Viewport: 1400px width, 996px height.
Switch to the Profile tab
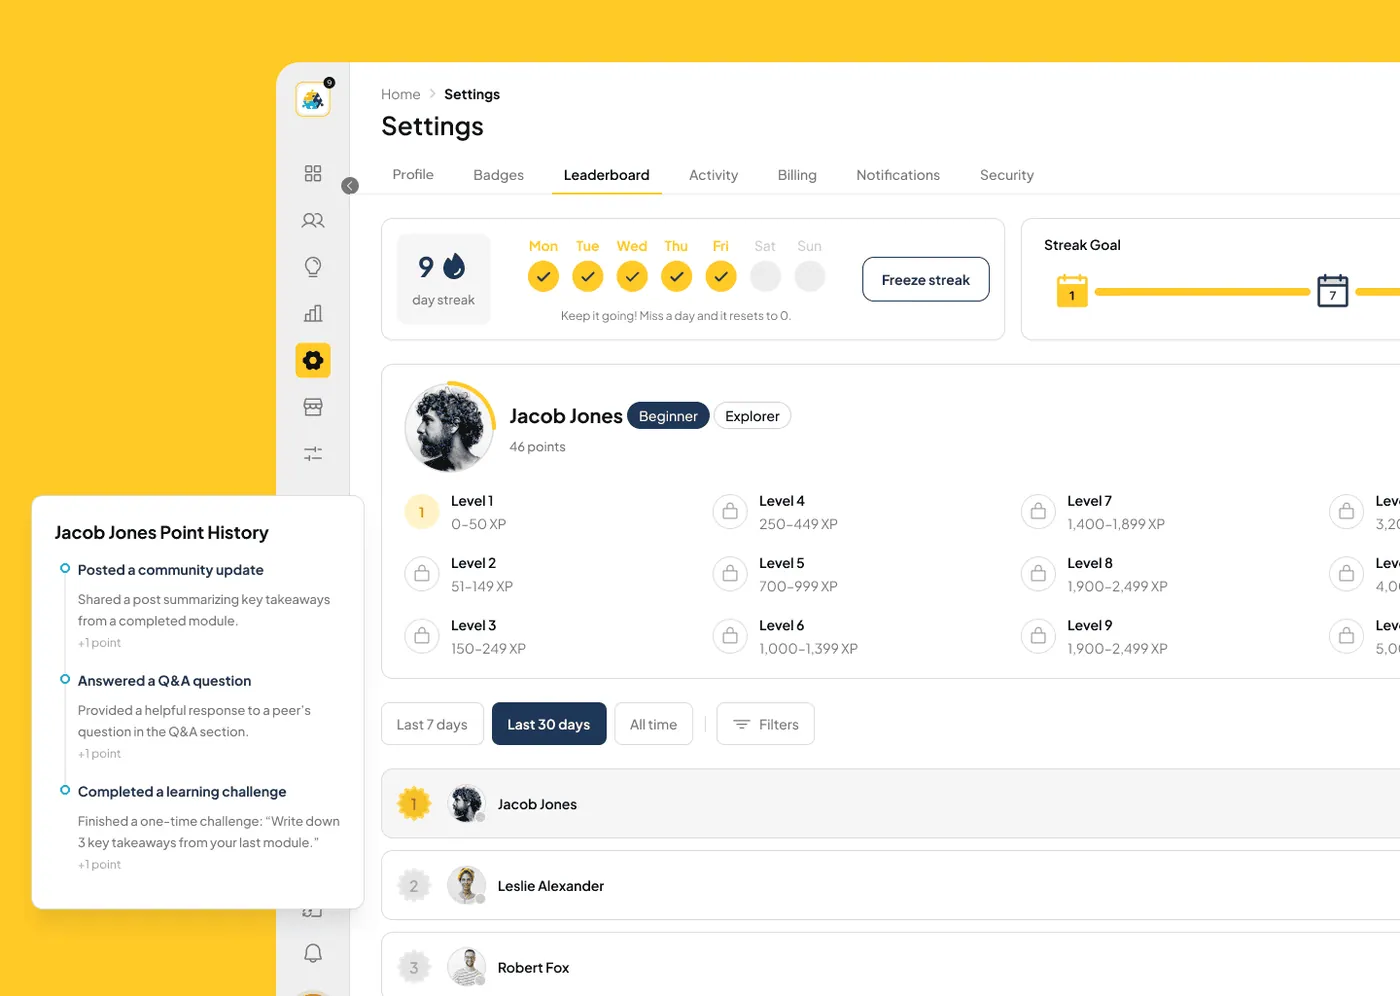[413, 175]
